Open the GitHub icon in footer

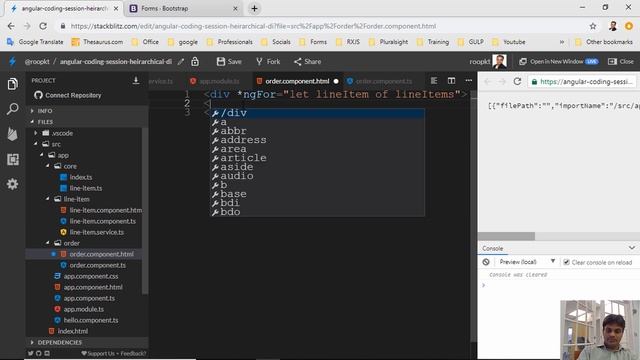point(39,353)
